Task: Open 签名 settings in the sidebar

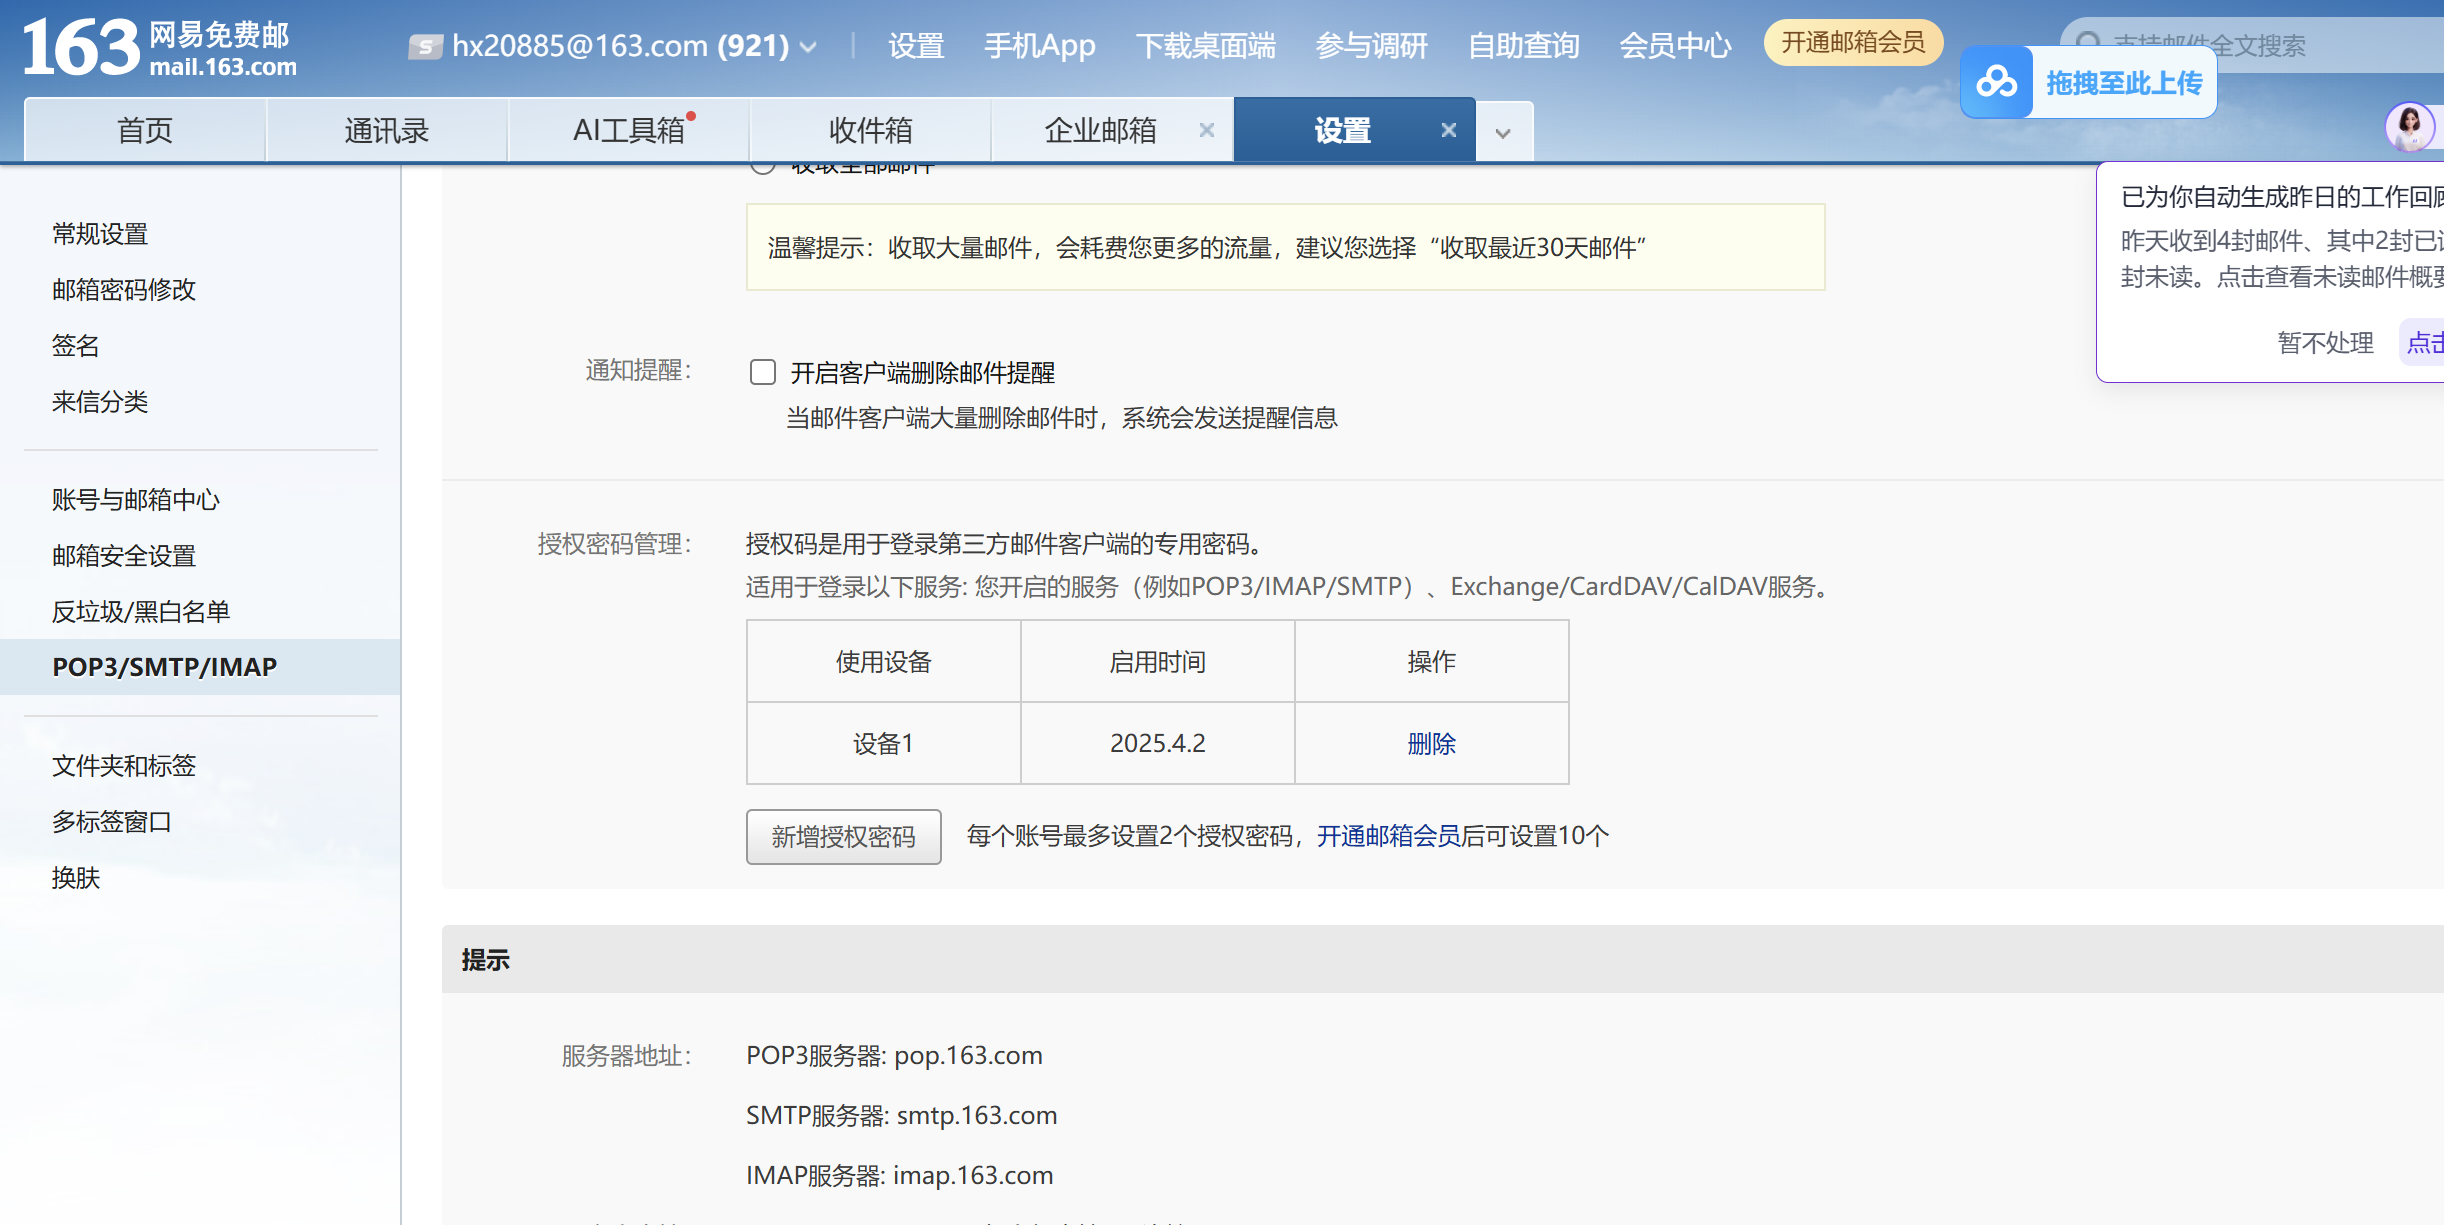Action: [x=76, y=346]
